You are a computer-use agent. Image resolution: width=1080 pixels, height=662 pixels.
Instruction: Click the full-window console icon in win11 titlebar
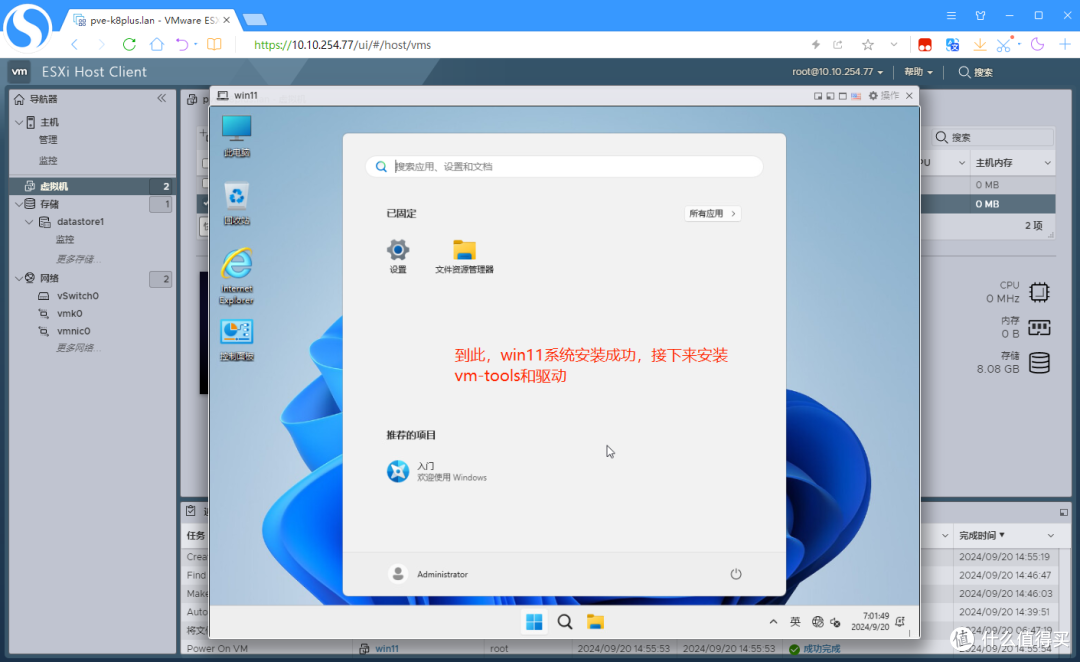click(842, 96)
